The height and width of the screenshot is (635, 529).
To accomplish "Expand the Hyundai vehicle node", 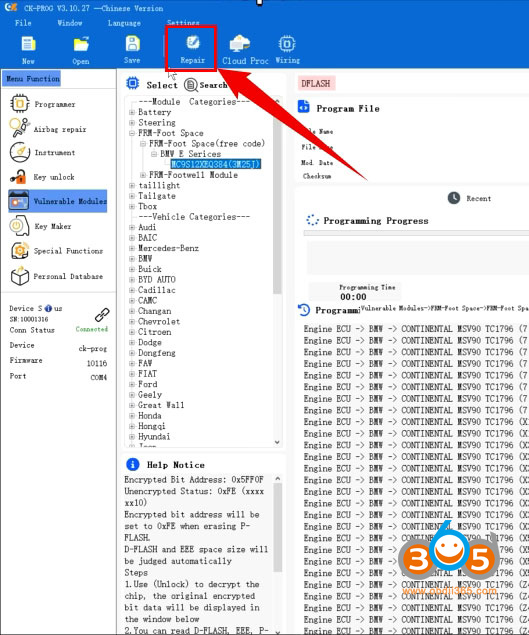I will (x=132, y=437).
